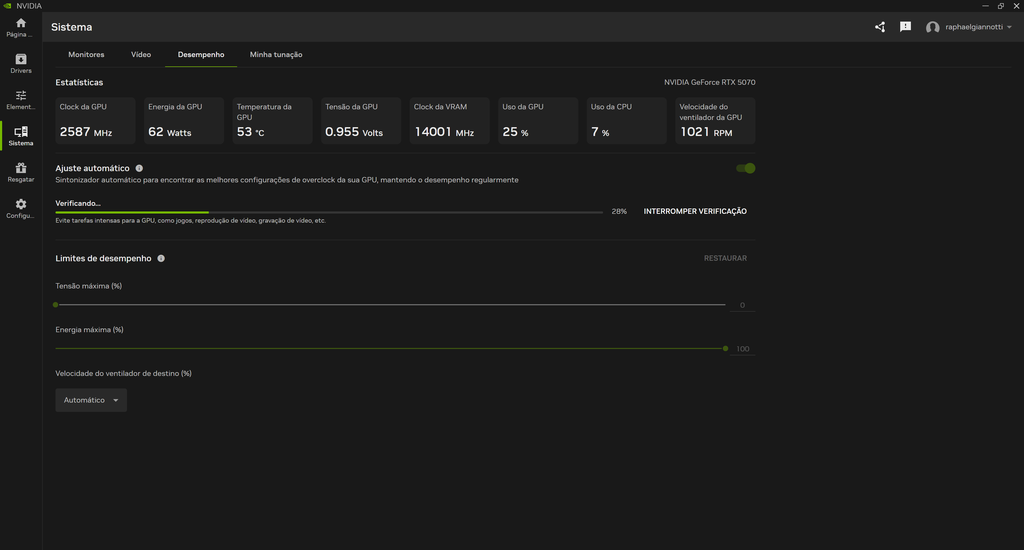
Task: Click the user profile avatar icon
Action: (933, 28)
